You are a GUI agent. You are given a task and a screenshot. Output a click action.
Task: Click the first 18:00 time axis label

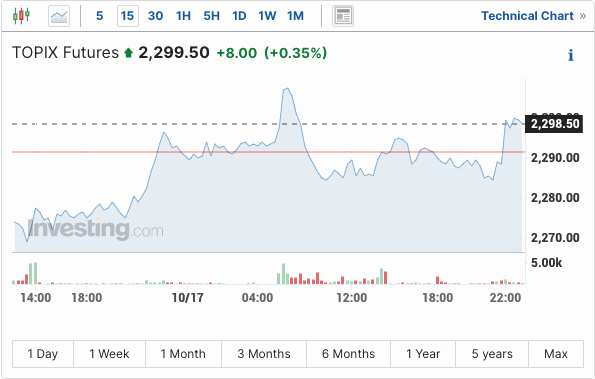click(x=87, y=298)
